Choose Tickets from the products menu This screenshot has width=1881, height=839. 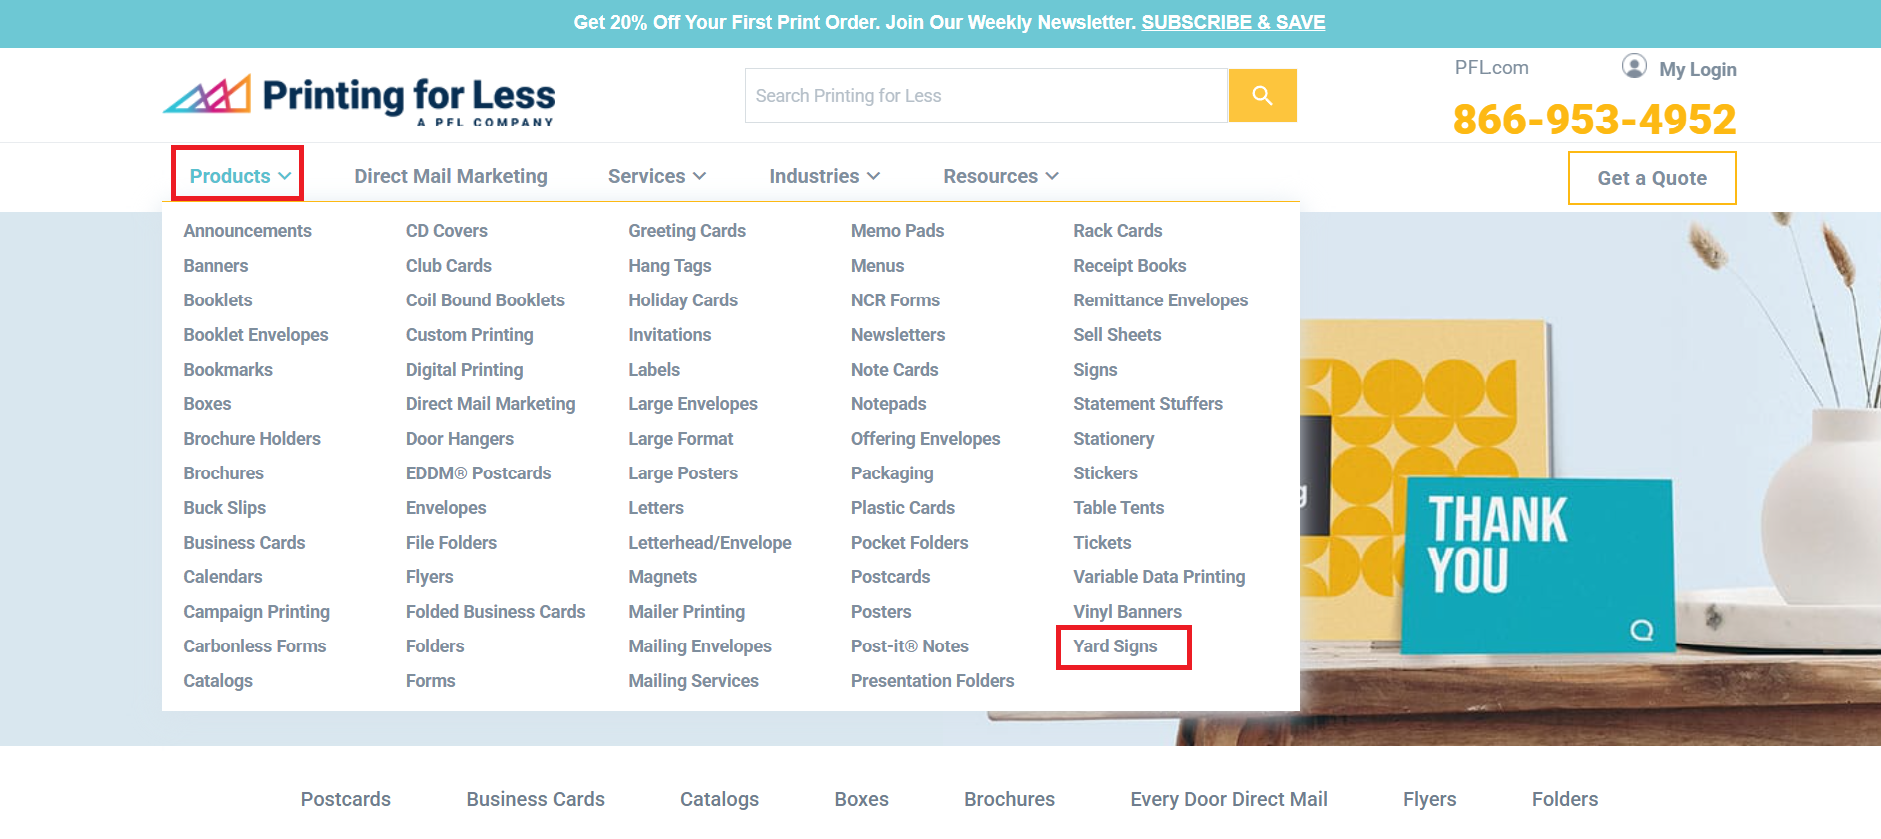click(x=1102, y=543)
